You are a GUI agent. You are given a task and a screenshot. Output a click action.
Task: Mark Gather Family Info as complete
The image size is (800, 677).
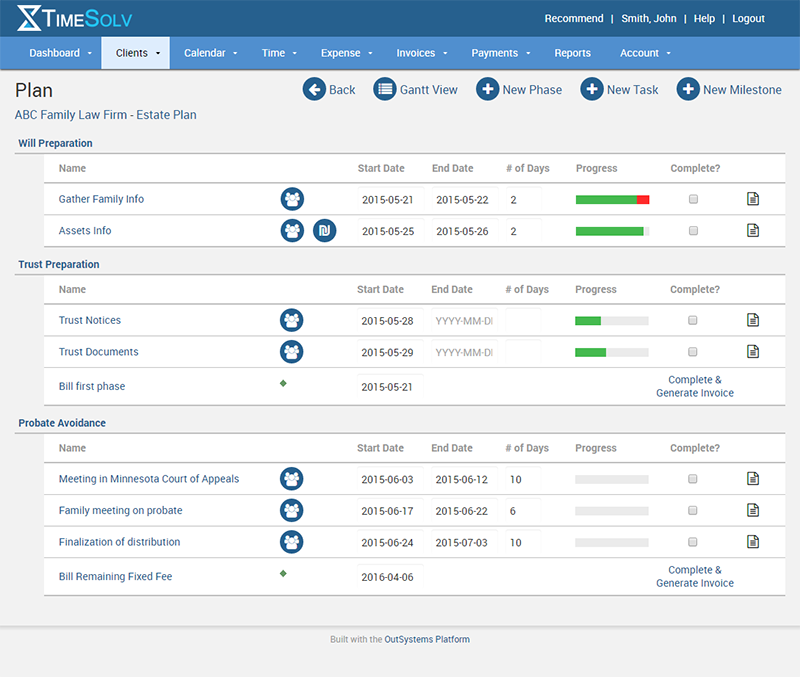[x=693, y=199]
